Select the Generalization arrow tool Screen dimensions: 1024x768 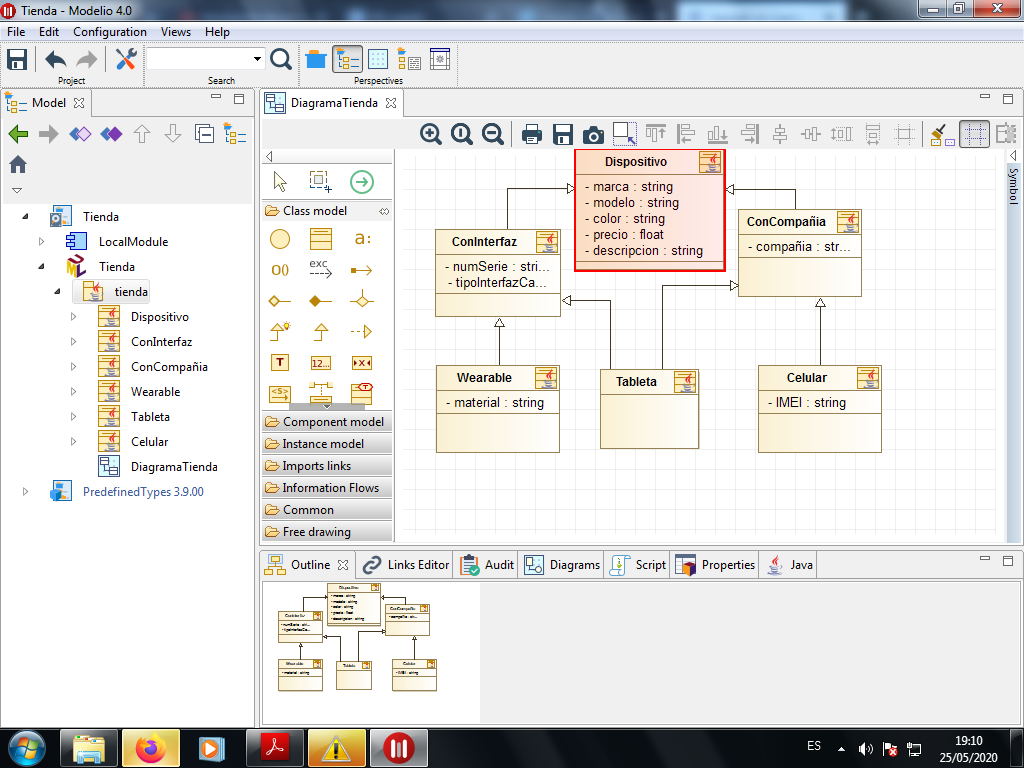[x=321, y=332]
